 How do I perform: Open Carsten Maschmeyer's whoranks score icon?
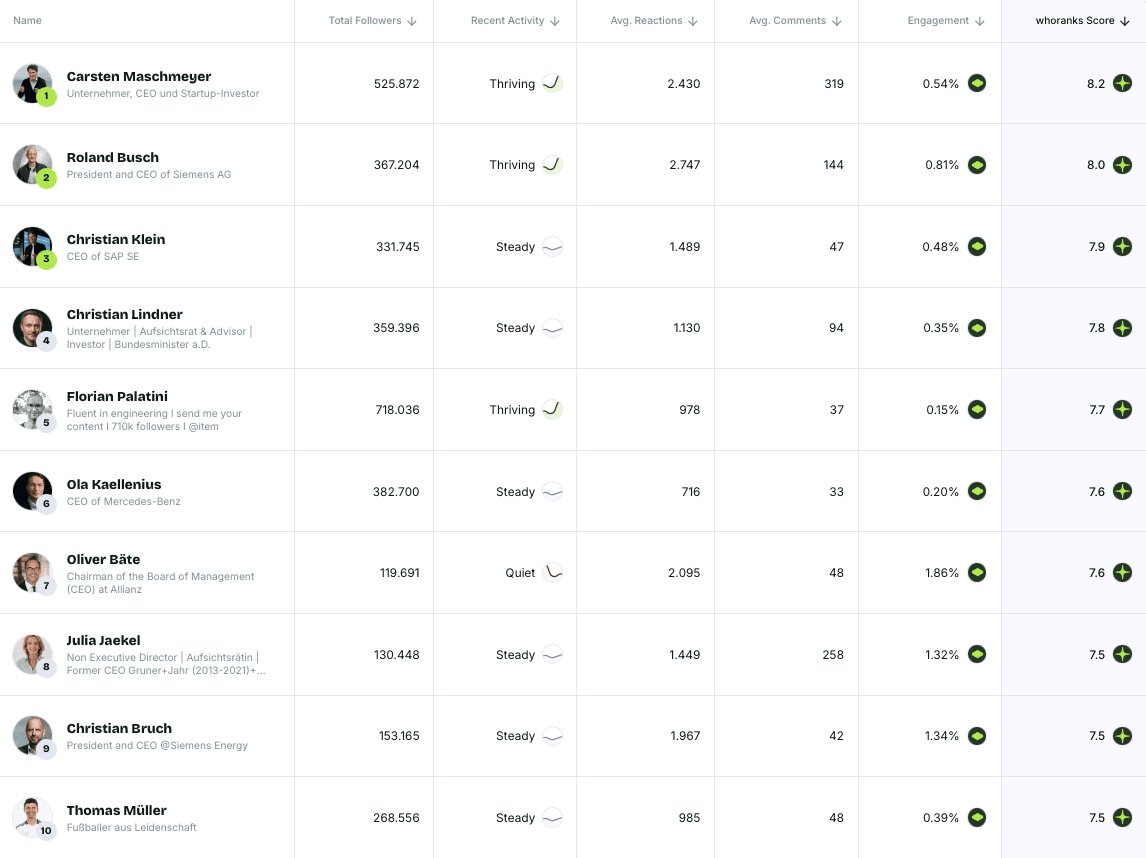pyautogui.click(x=1123, y=83)
